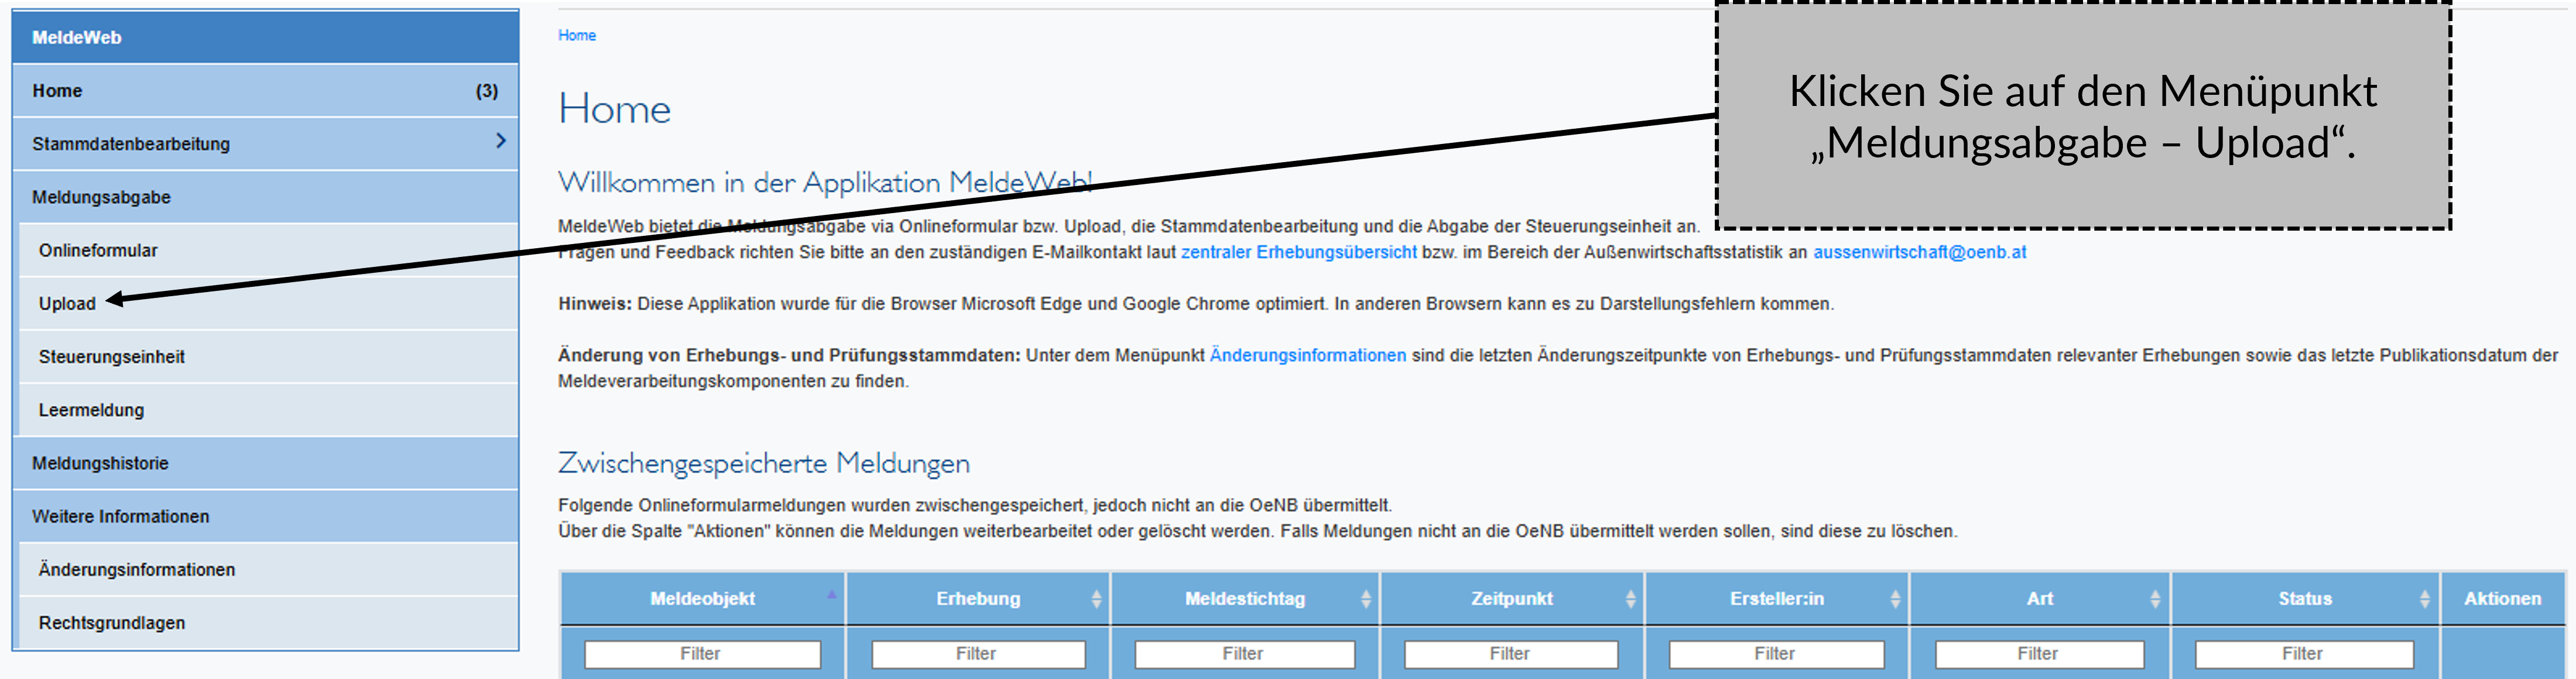The height and width of the screenshot is (679, 2576).
Task: Open Änderungsinformationen link in text
Action: click(1307, 355)
